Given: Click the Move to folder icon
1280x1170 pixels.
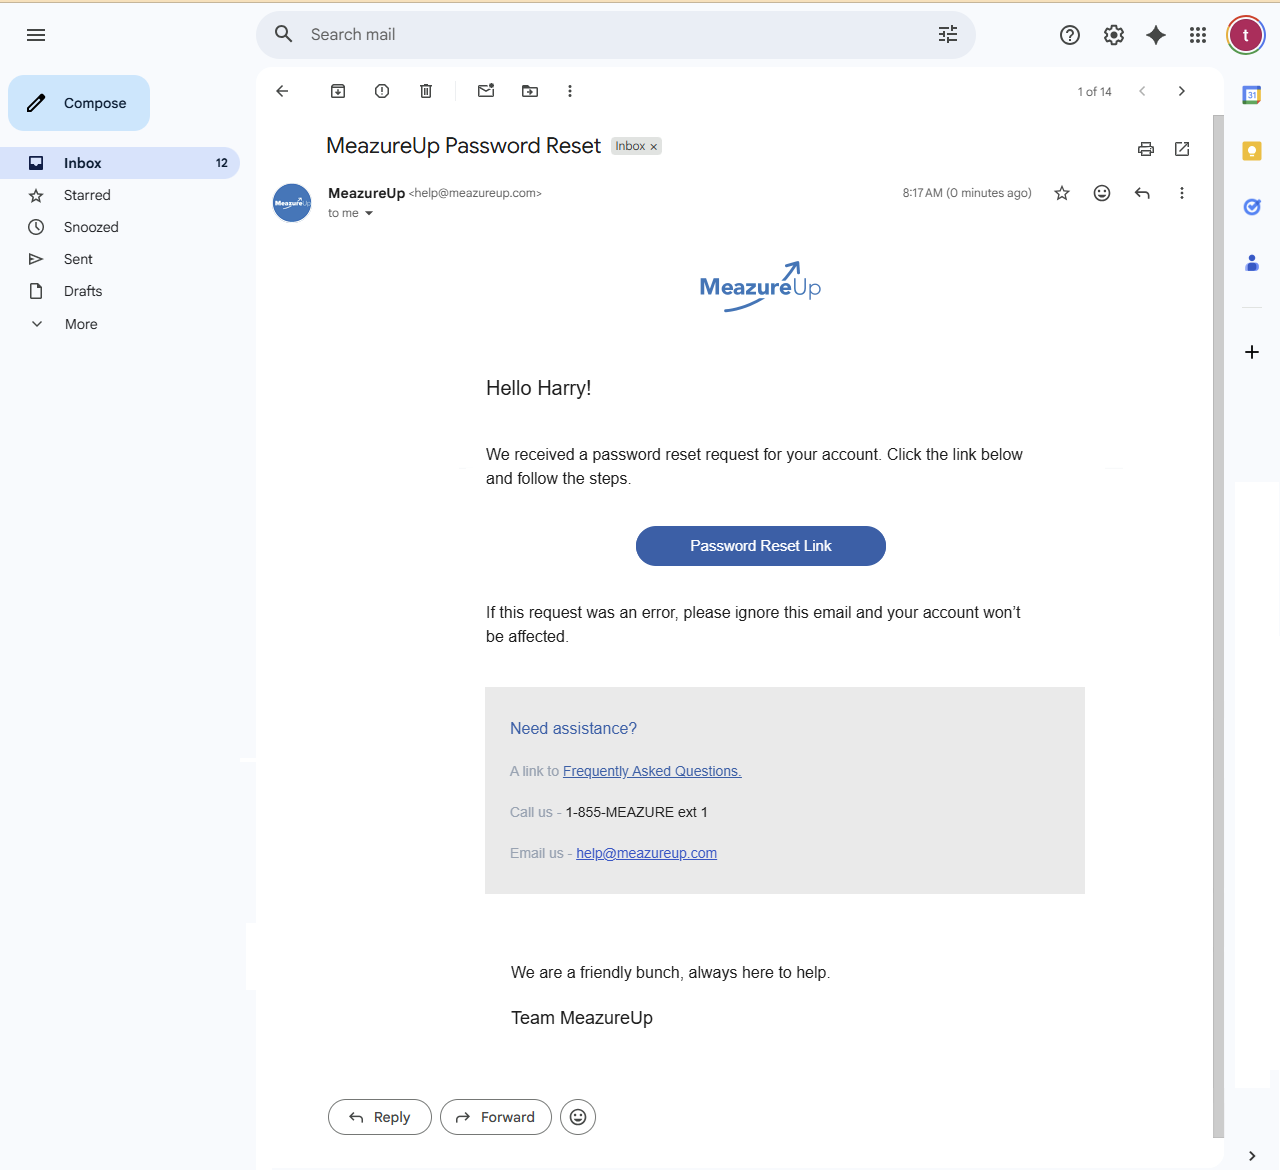Looking at the screenshot, I should (530, 91).
